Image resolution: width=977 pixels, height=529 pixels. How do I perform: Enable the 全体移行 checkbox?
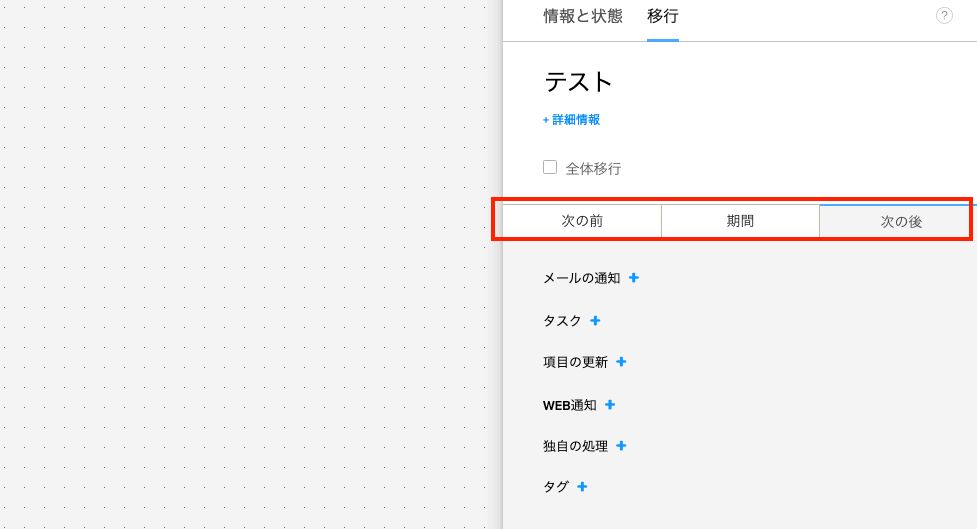tap(550, 167)
